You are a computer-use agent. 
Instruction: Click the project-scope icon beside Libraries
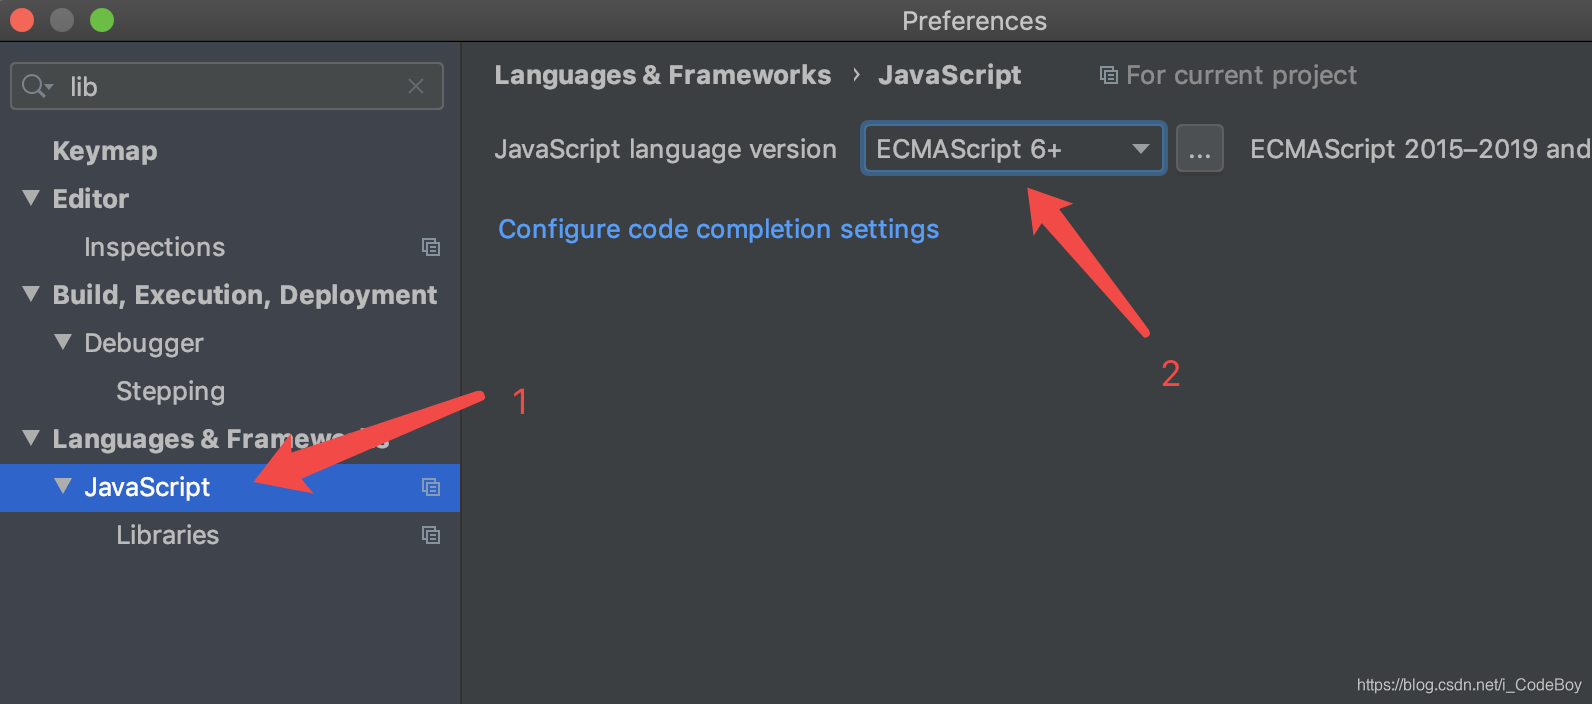[x=431, y=535]
